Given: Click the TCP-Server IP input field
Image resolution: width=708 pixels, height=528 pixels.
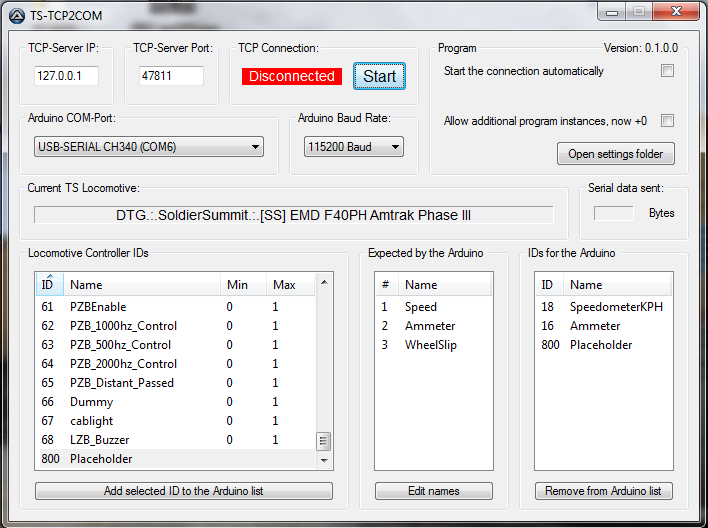Looking at the screenshot, I should pyautogui.click(x=66, y=76).
